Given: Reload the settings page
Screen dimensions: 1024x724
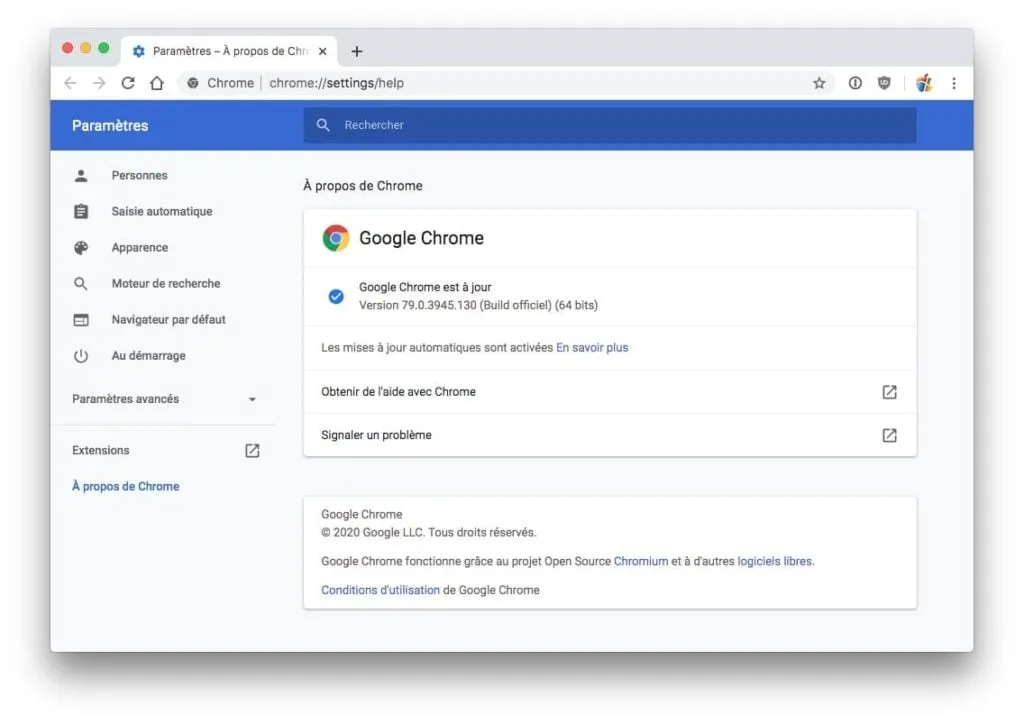Looking at the screenshot, I should (x=128, y=83).
